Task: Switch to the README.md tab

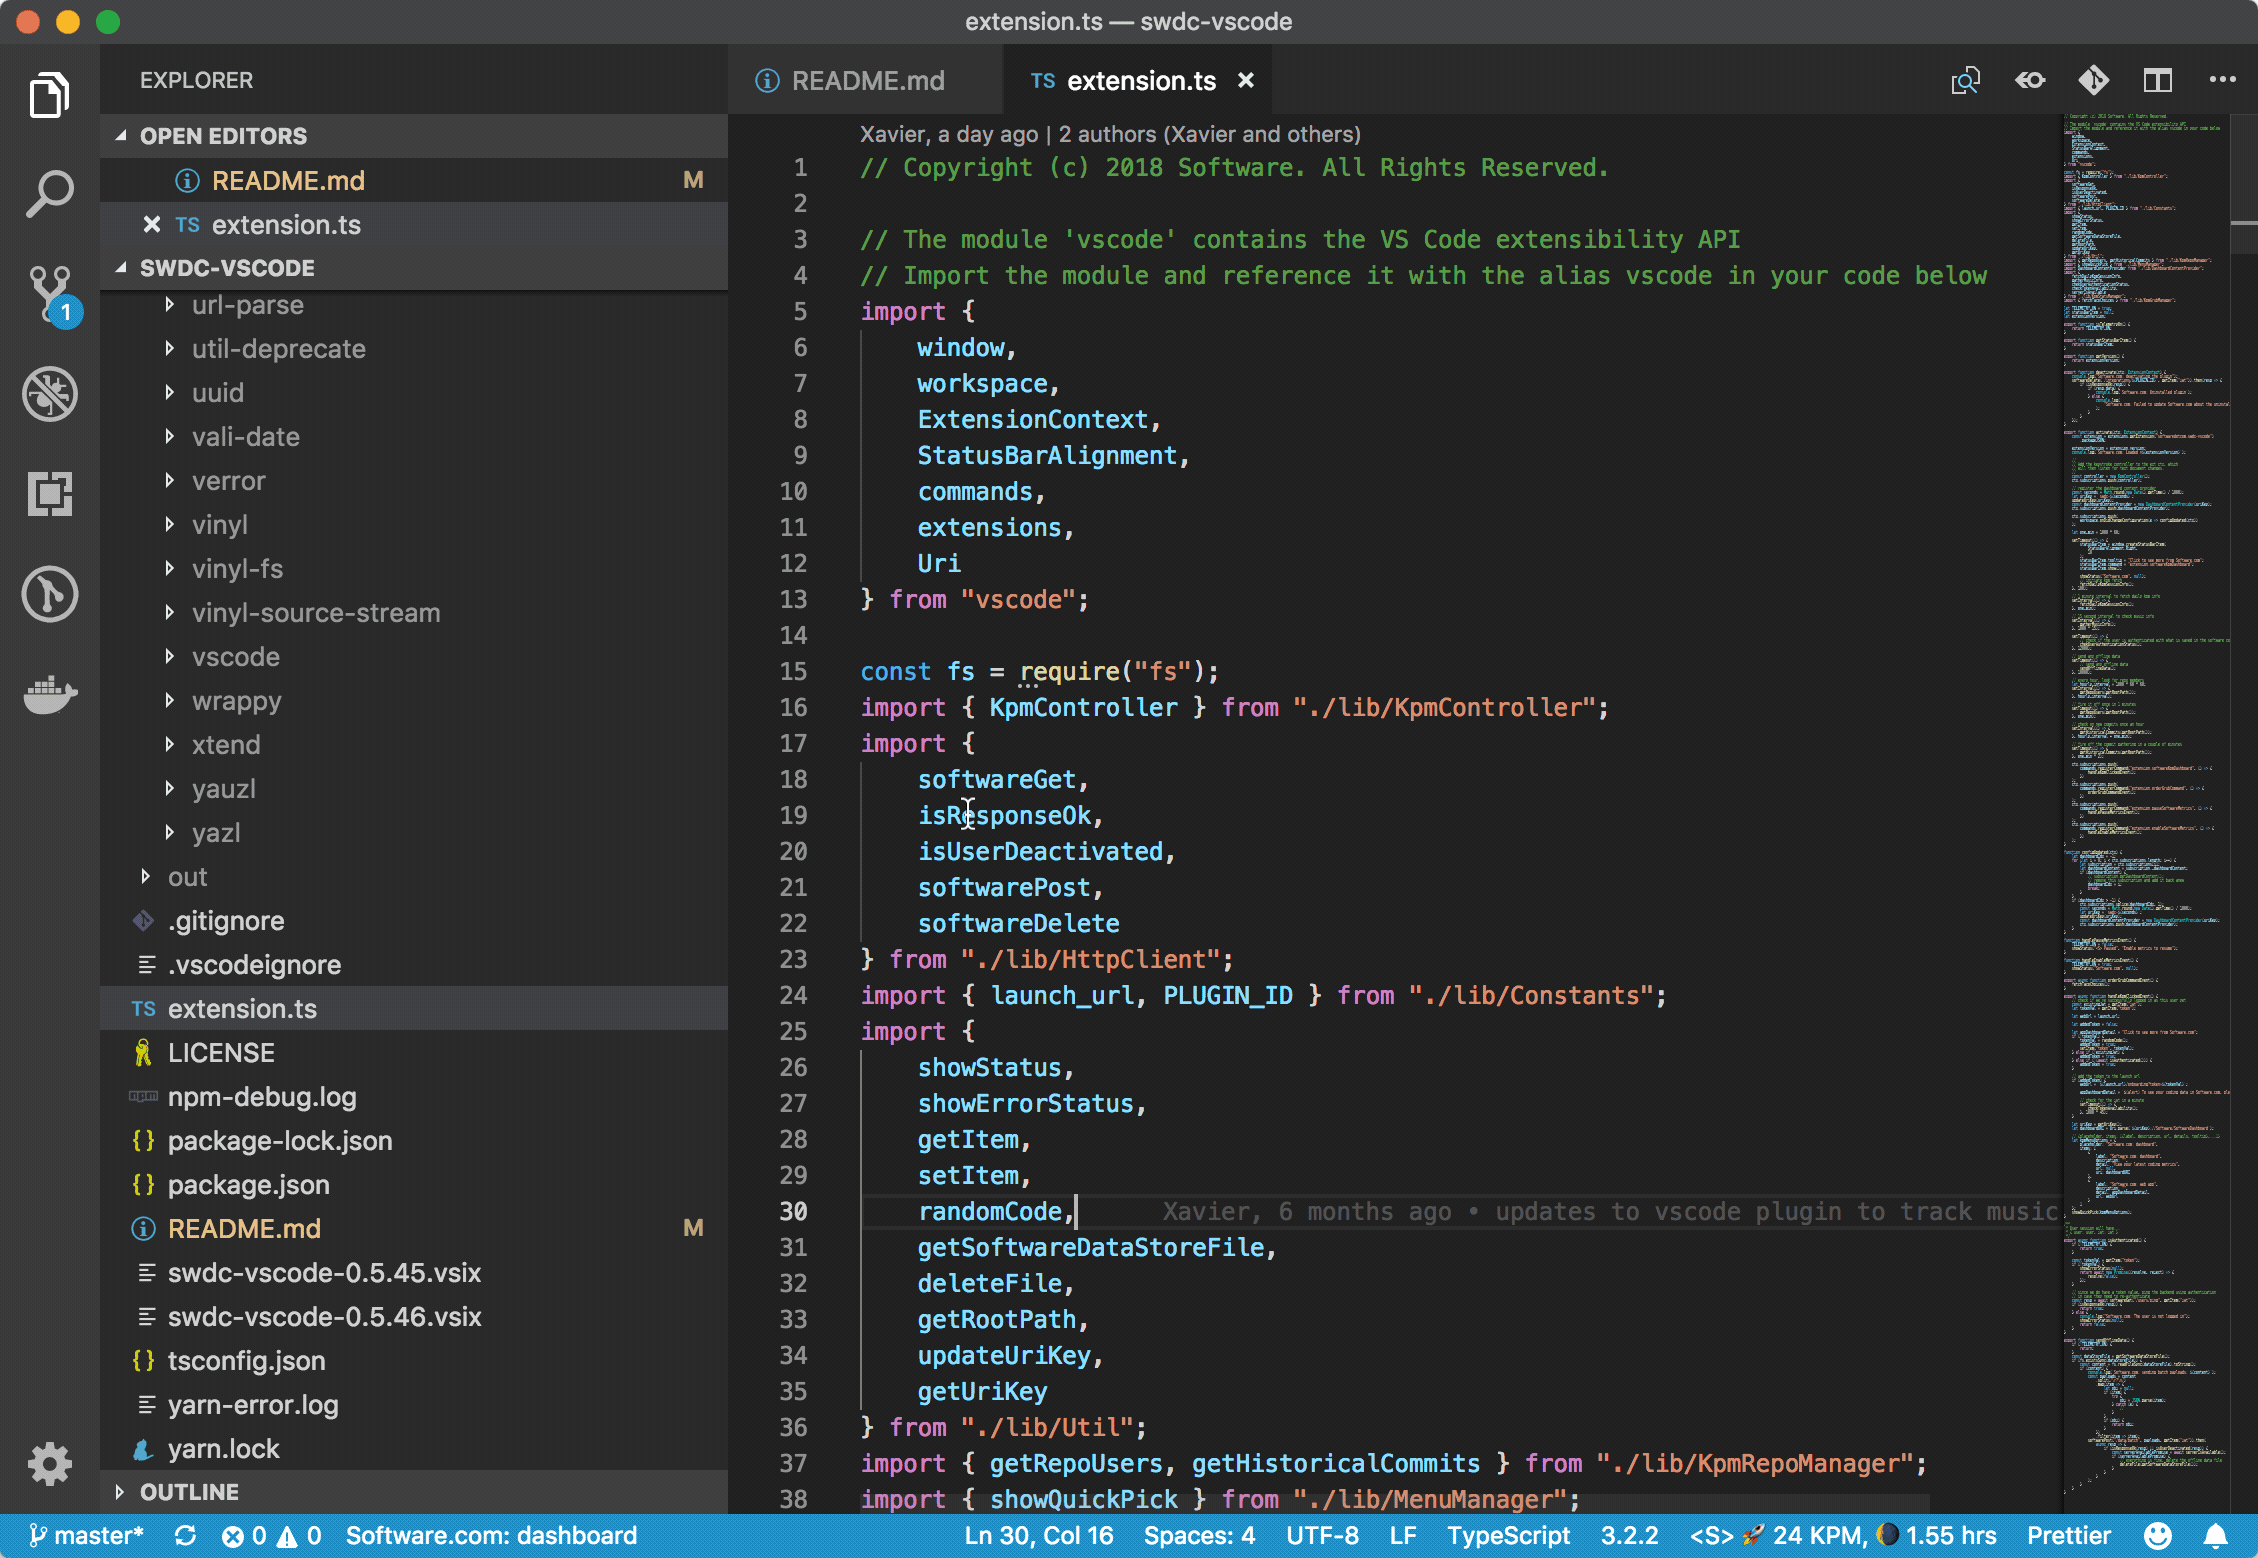Action: coord(866,81)
